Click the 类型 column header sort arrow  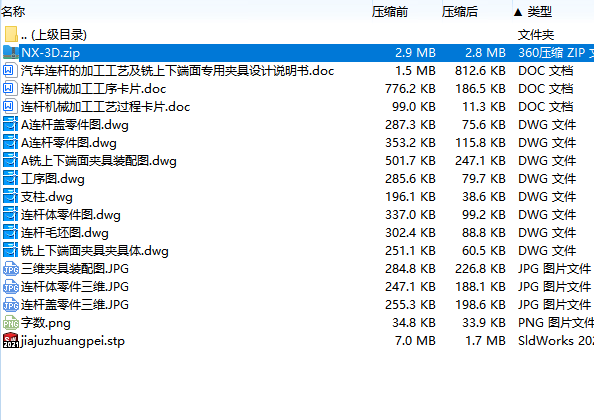coord(518,12)
